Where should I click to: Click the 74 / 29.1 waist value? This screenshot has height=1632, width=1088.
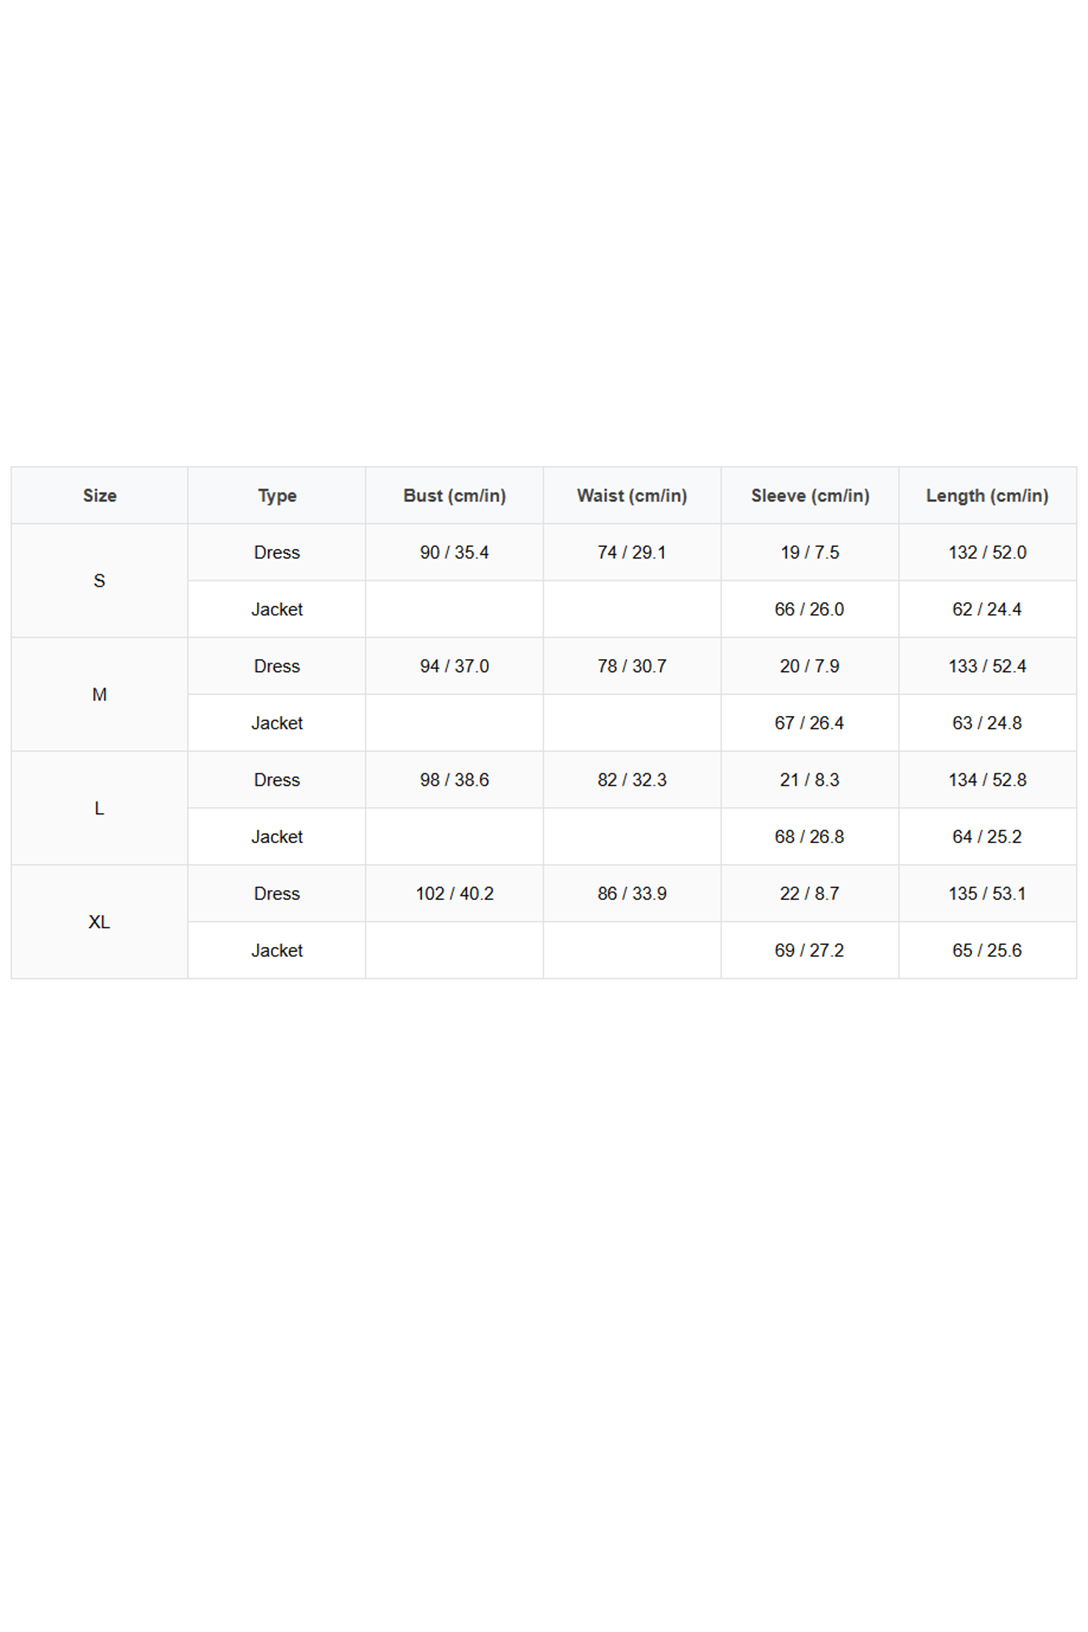[x=632, y=552]
